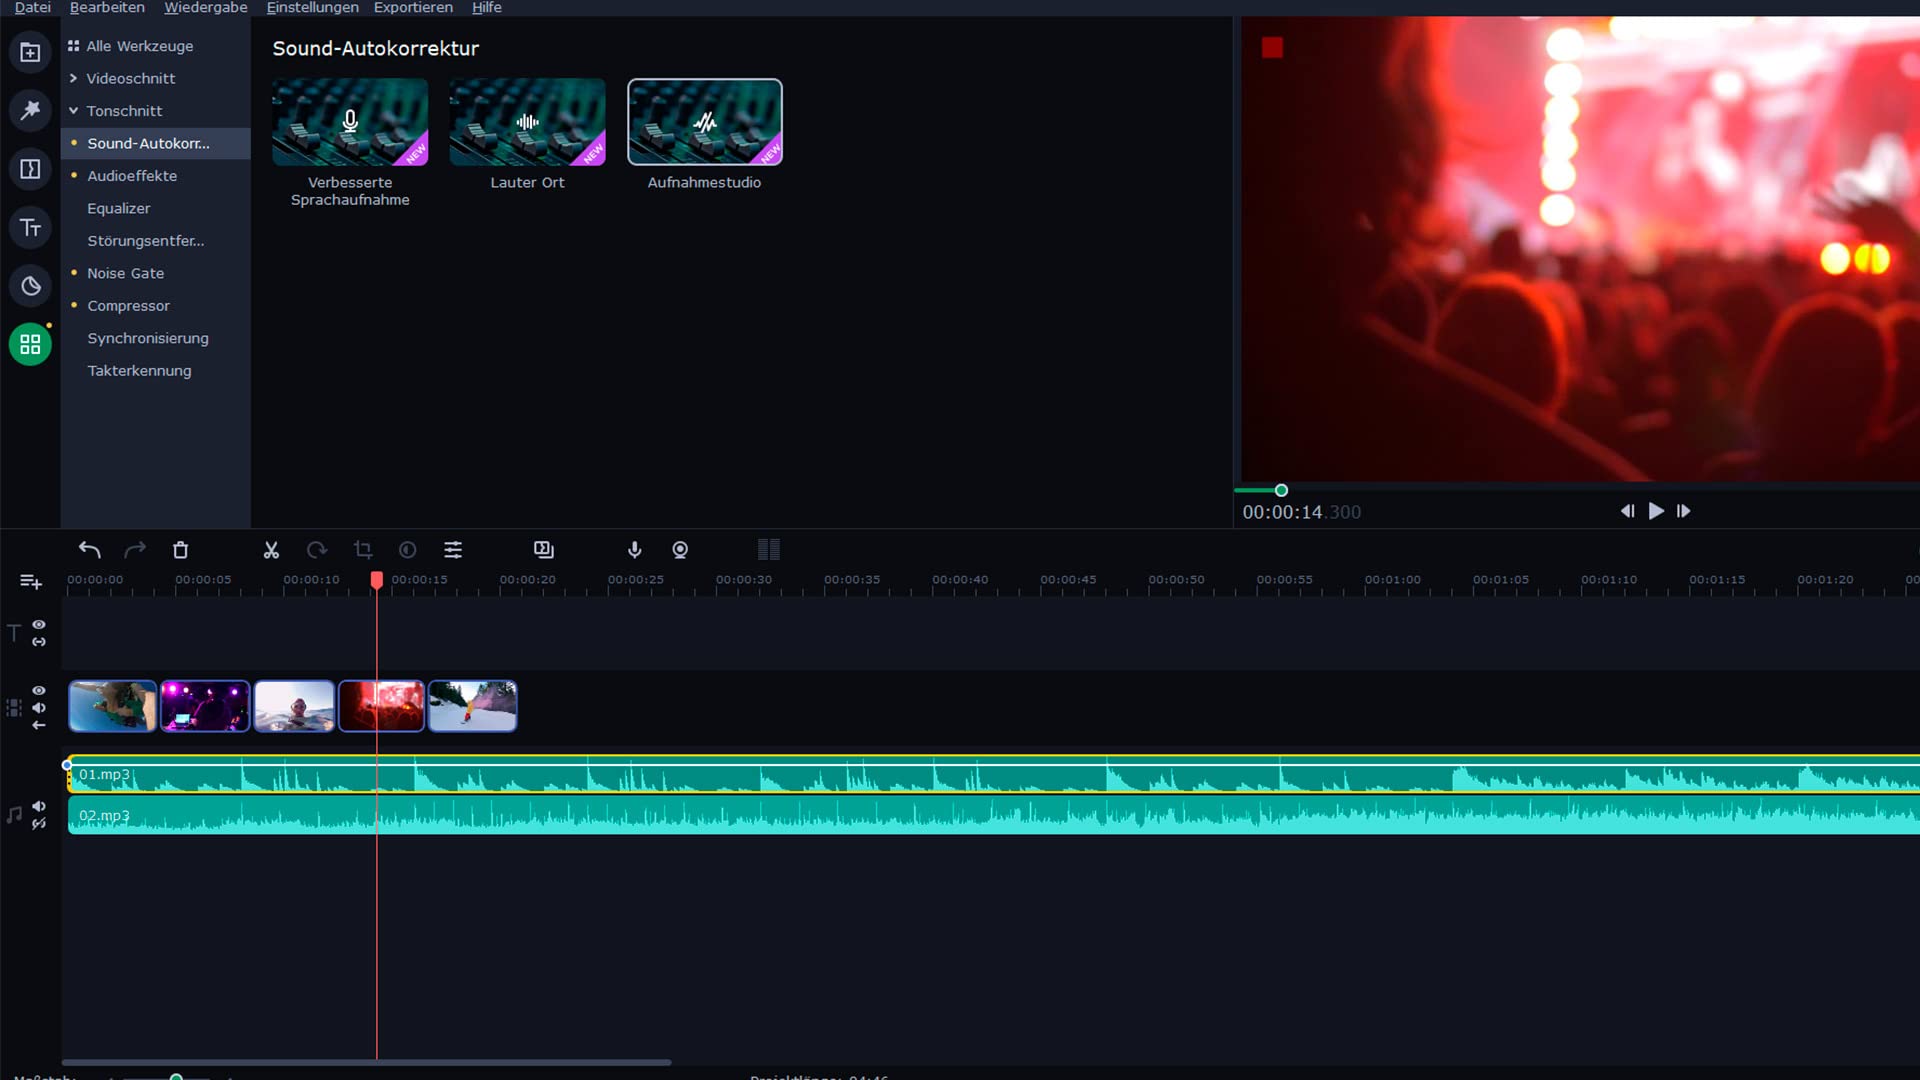Open the file import panel icon
The width and height of the screenshot is (1920, 1080).
click(30, 52)
